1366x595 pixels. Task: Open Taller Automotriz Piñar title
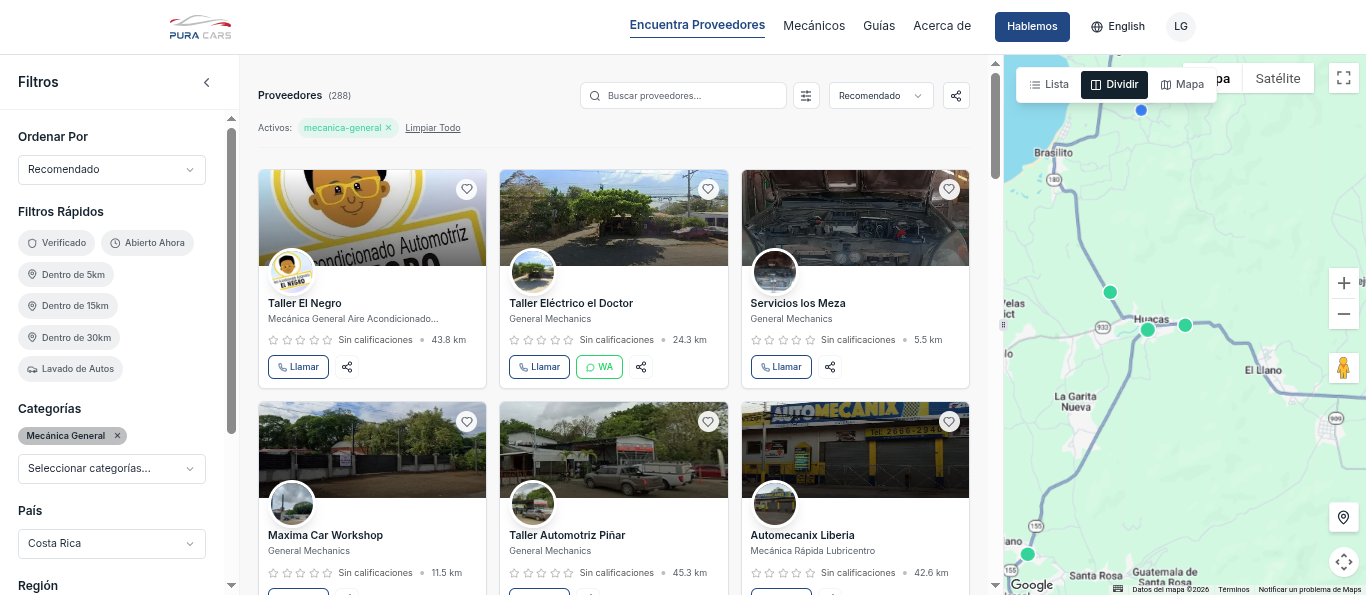[567, 536]
